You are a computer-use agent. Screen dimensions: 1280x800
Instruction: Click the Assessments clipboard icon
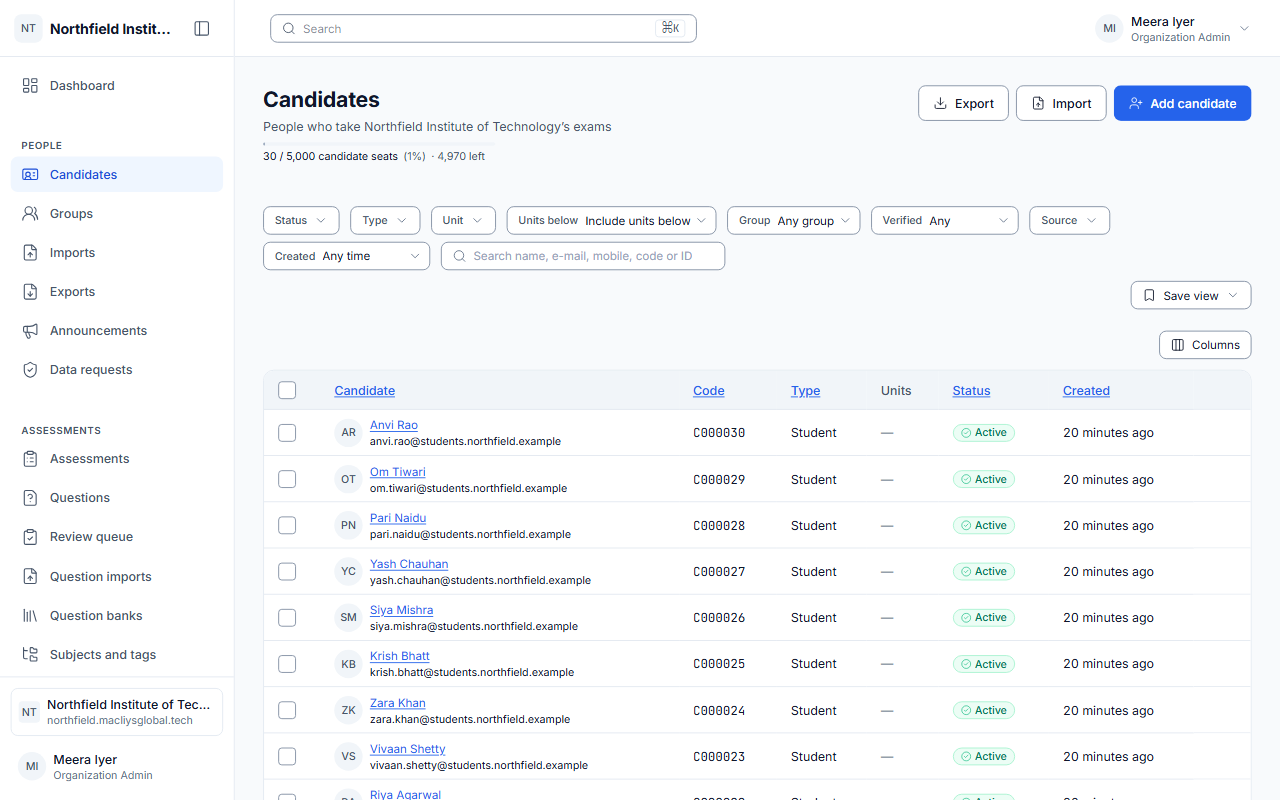(x=30, y=459)
